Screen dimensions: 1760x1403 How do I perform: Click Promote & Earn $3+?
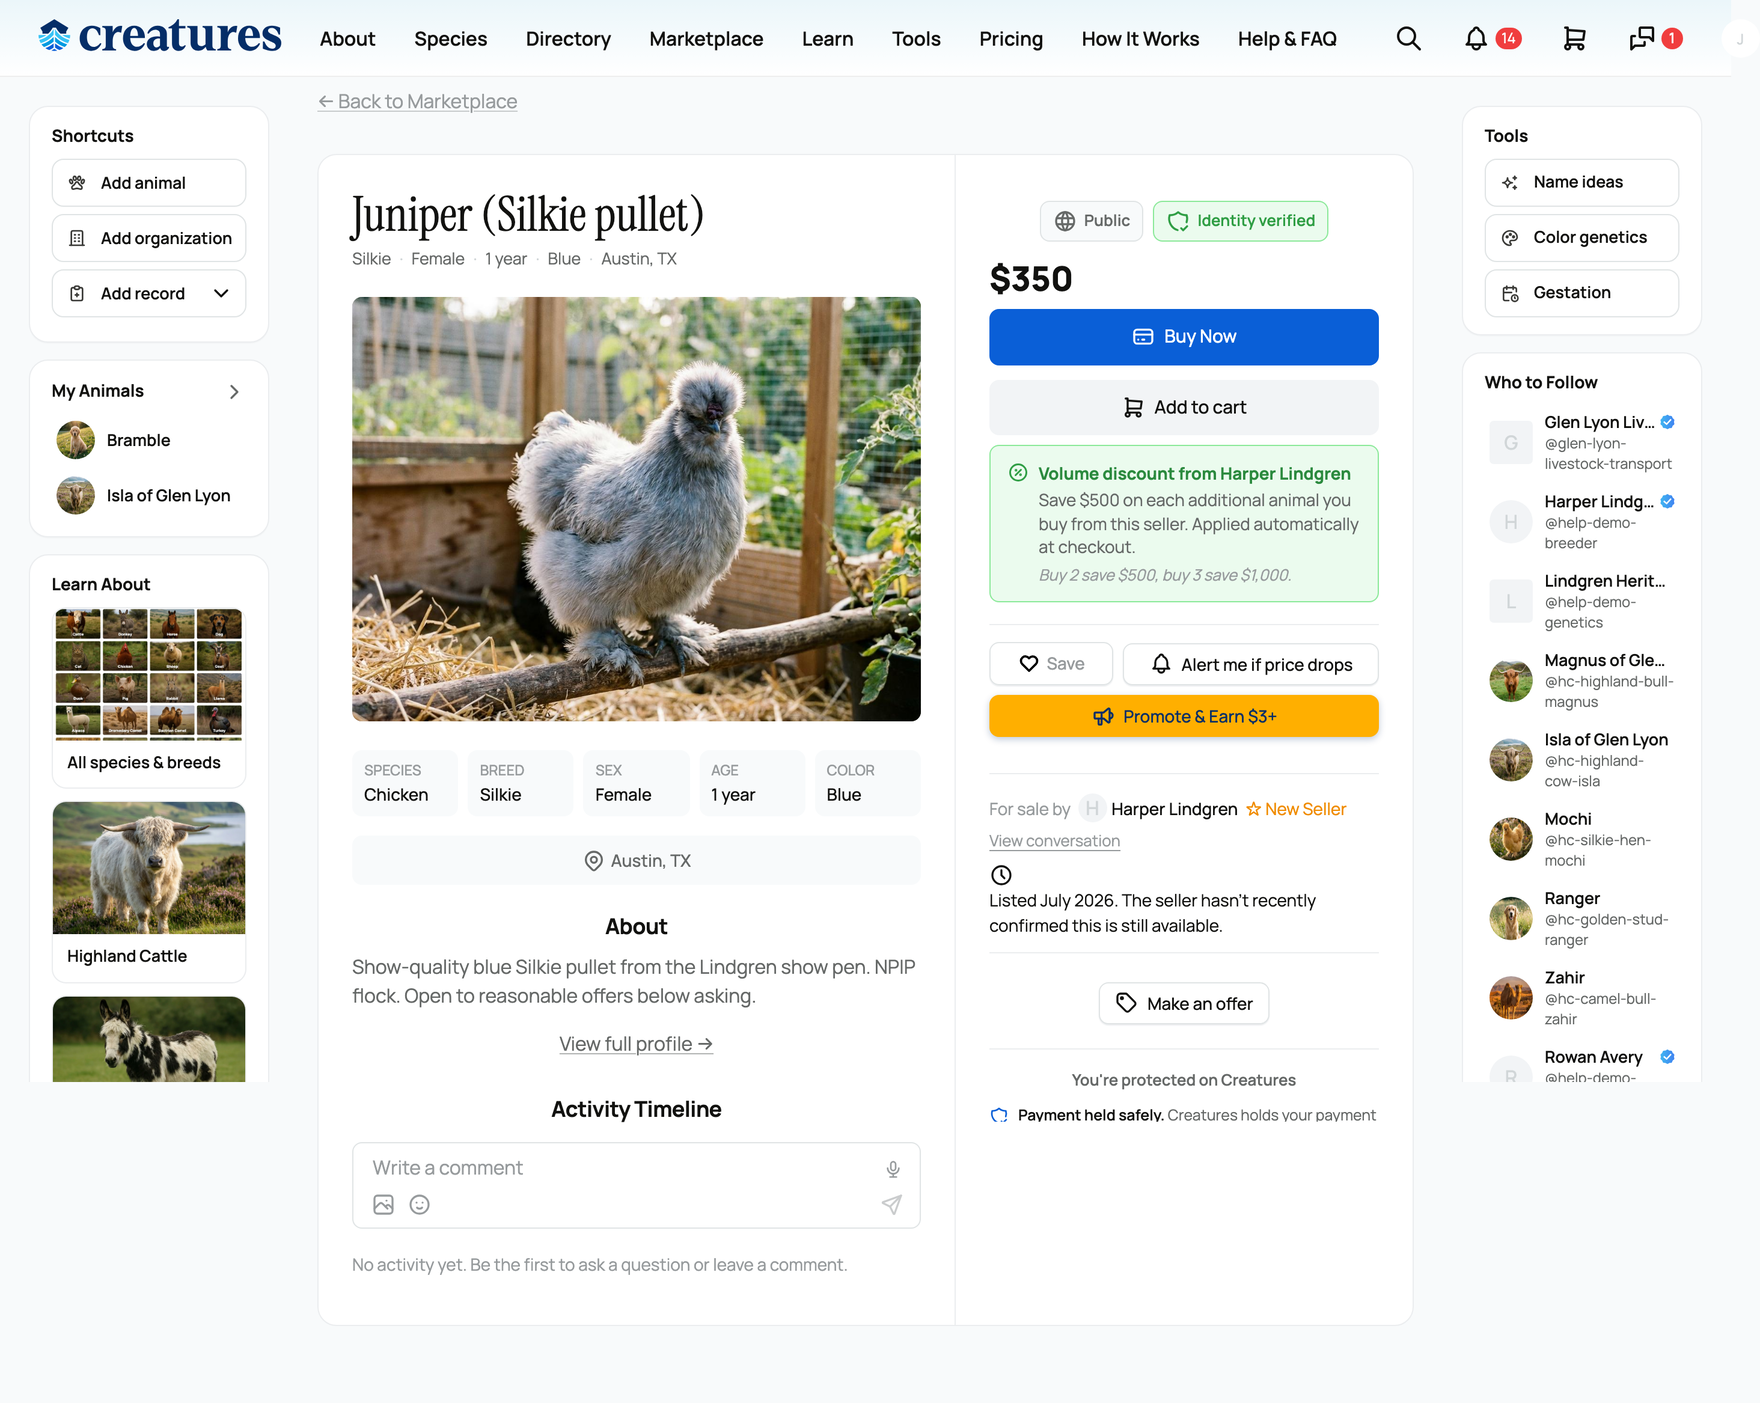tap(1184, 716)
